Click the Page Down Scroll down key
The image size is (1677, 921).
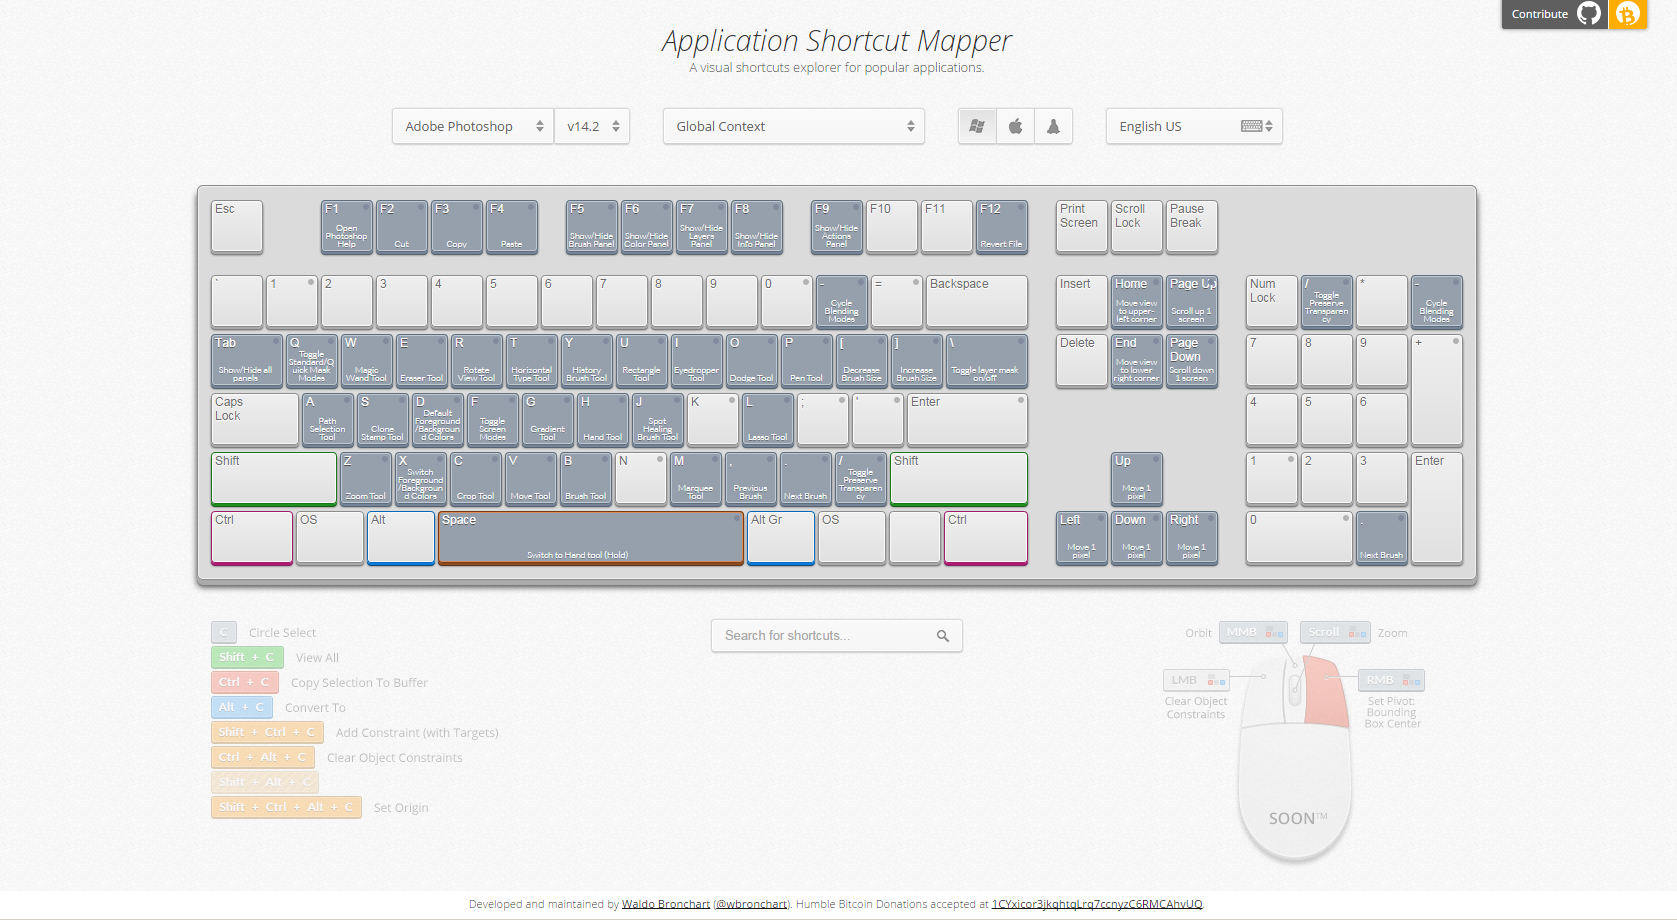click(x=1192, y=361)
